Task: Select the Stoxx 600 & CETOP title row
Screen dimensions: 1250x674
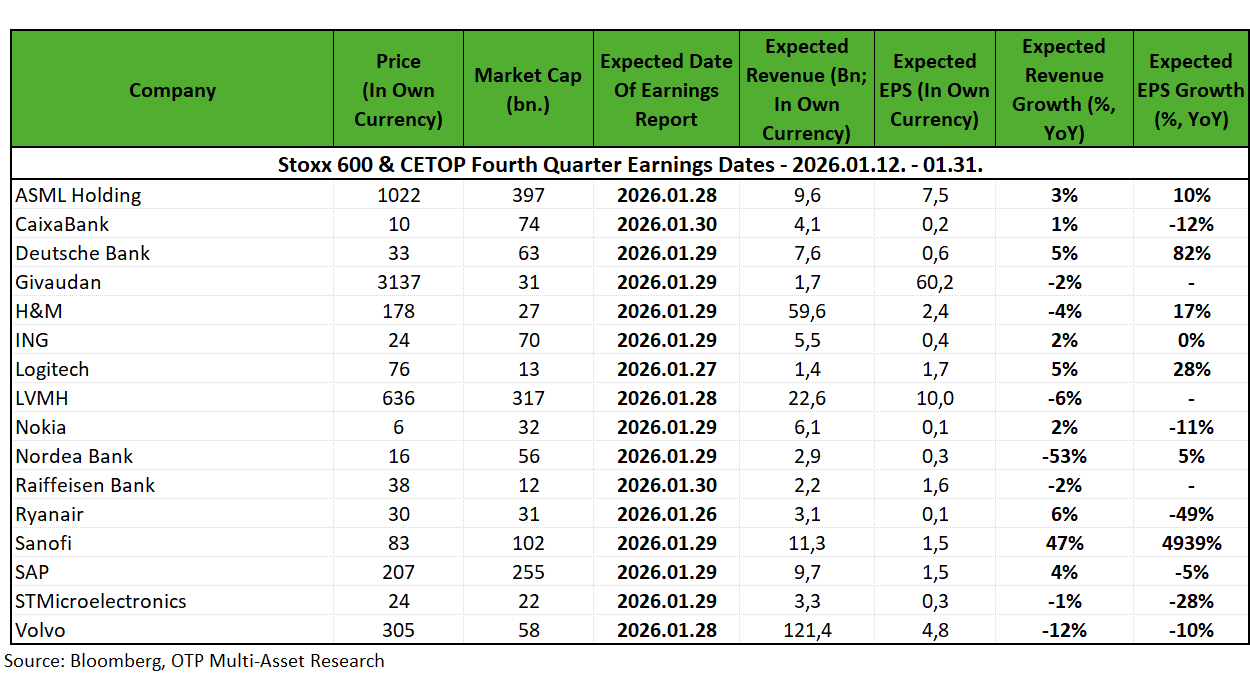Action: pos(630,164)
